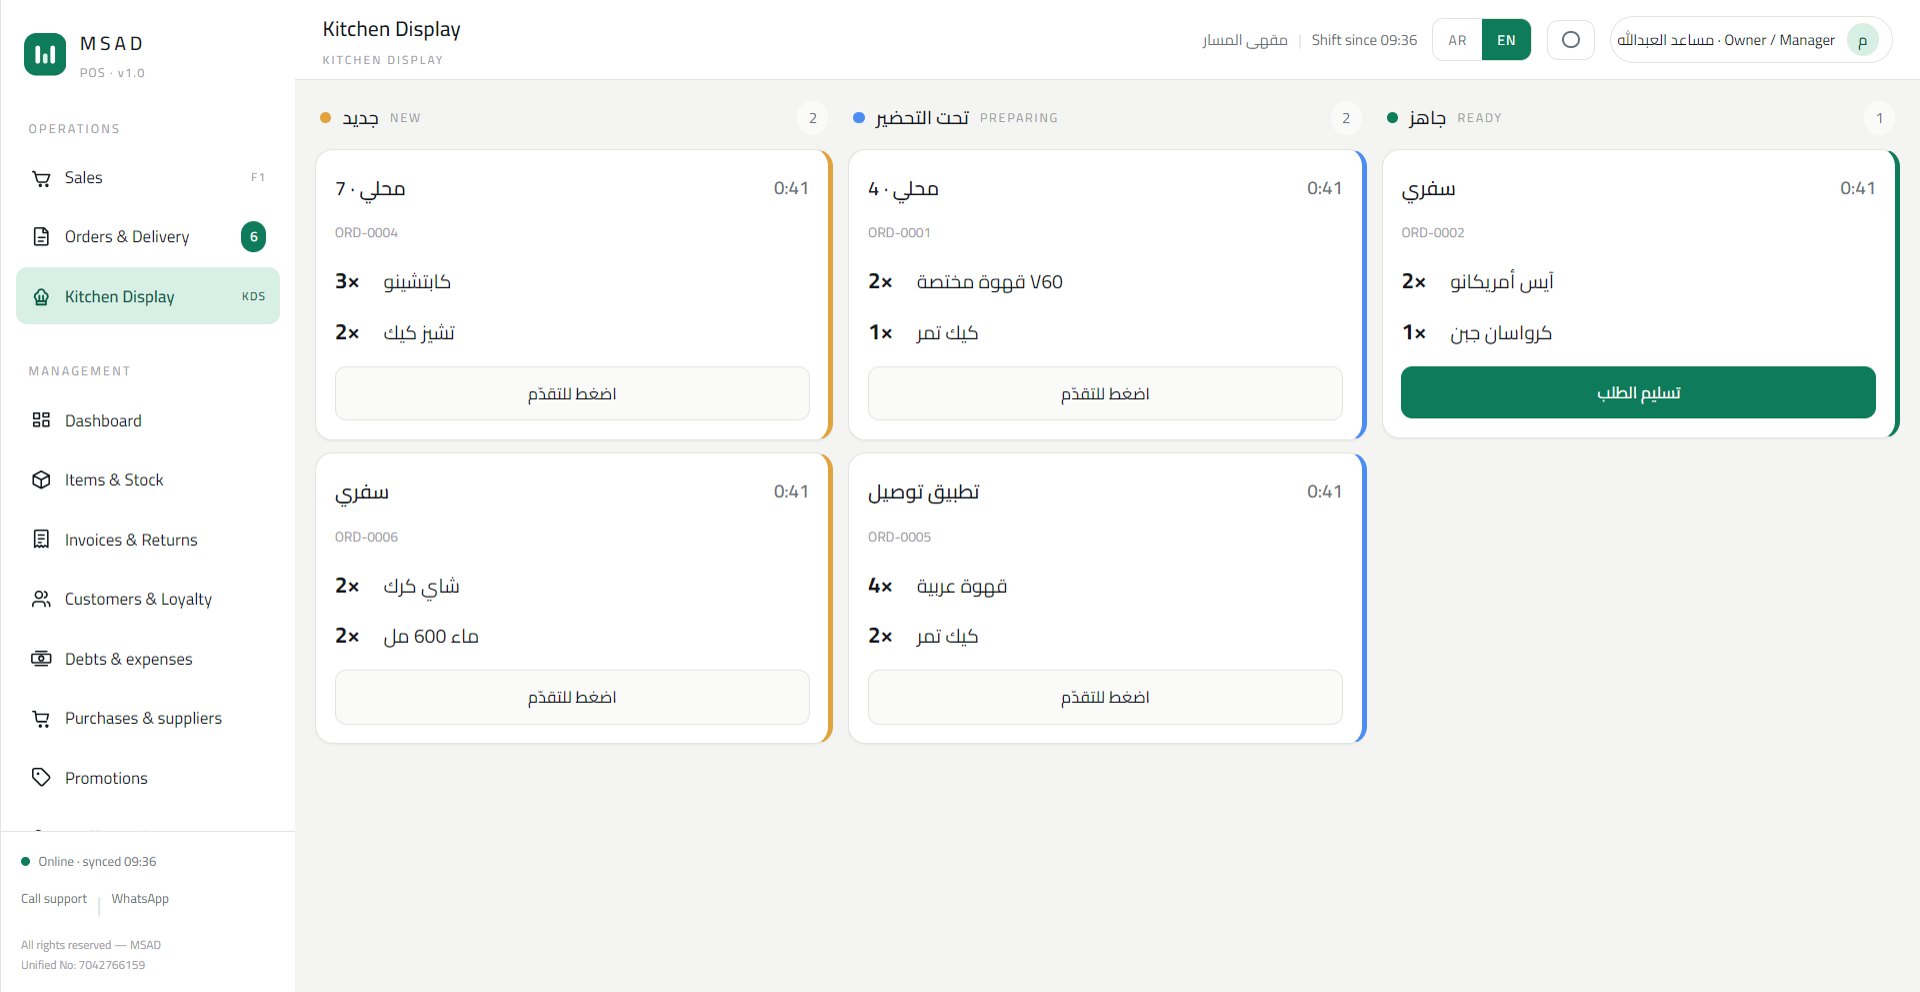Open Orders & Delivery page

(148, 237)
